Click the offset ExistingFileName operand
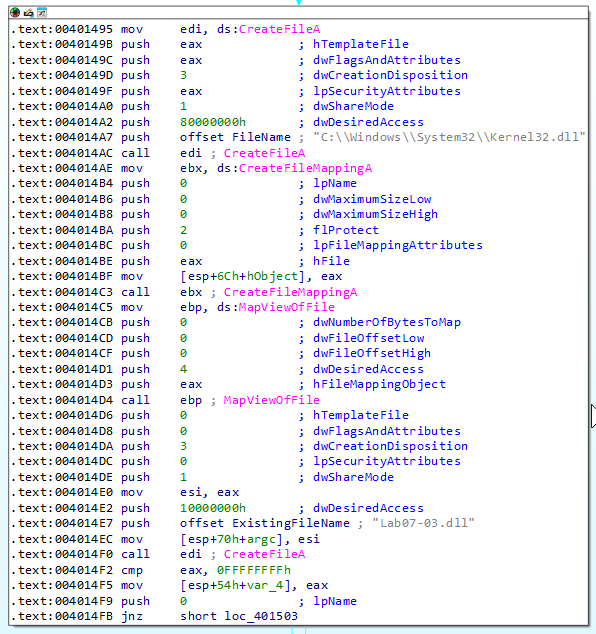Viewport: 596px width, 634px height. (x=265, y=523)
